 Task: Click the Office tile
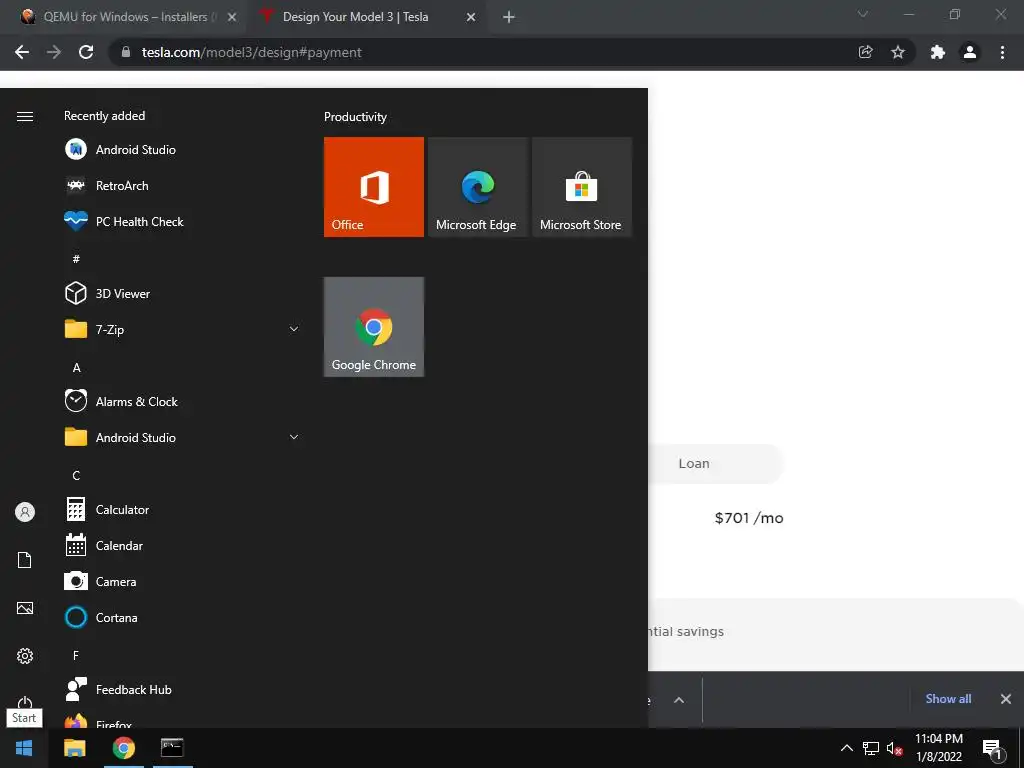click(x=374, y=187)
